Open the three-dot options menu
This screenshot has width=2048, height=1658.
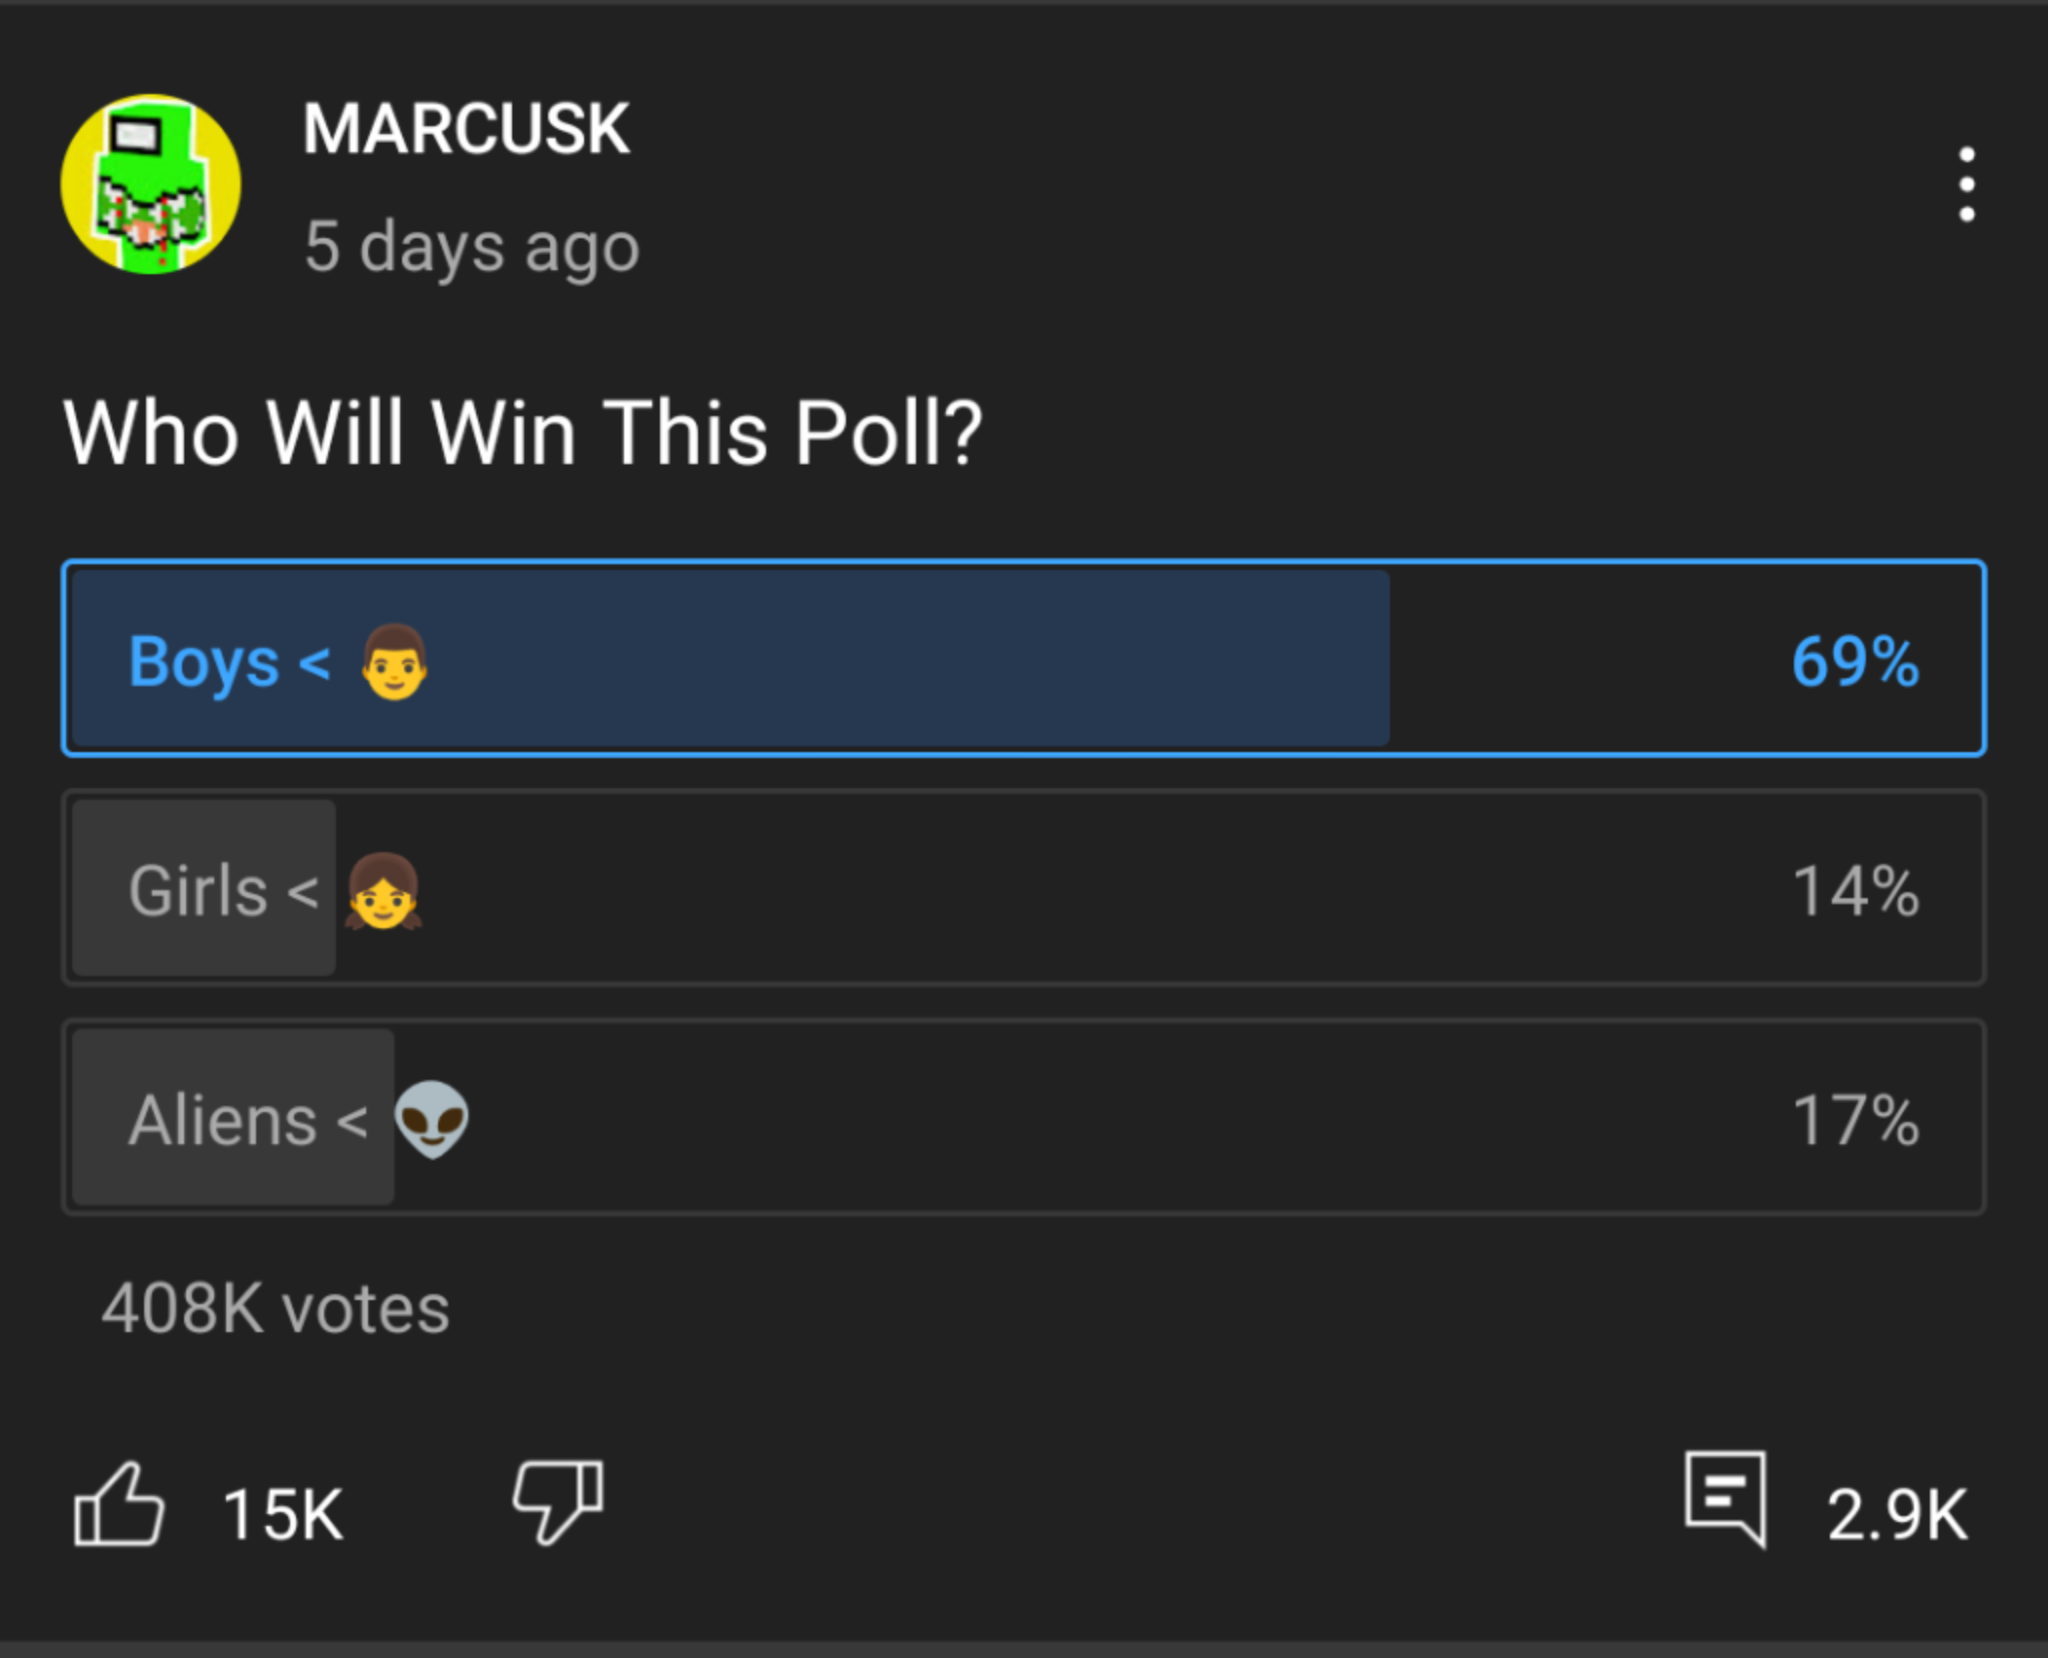pos(1967,184)
